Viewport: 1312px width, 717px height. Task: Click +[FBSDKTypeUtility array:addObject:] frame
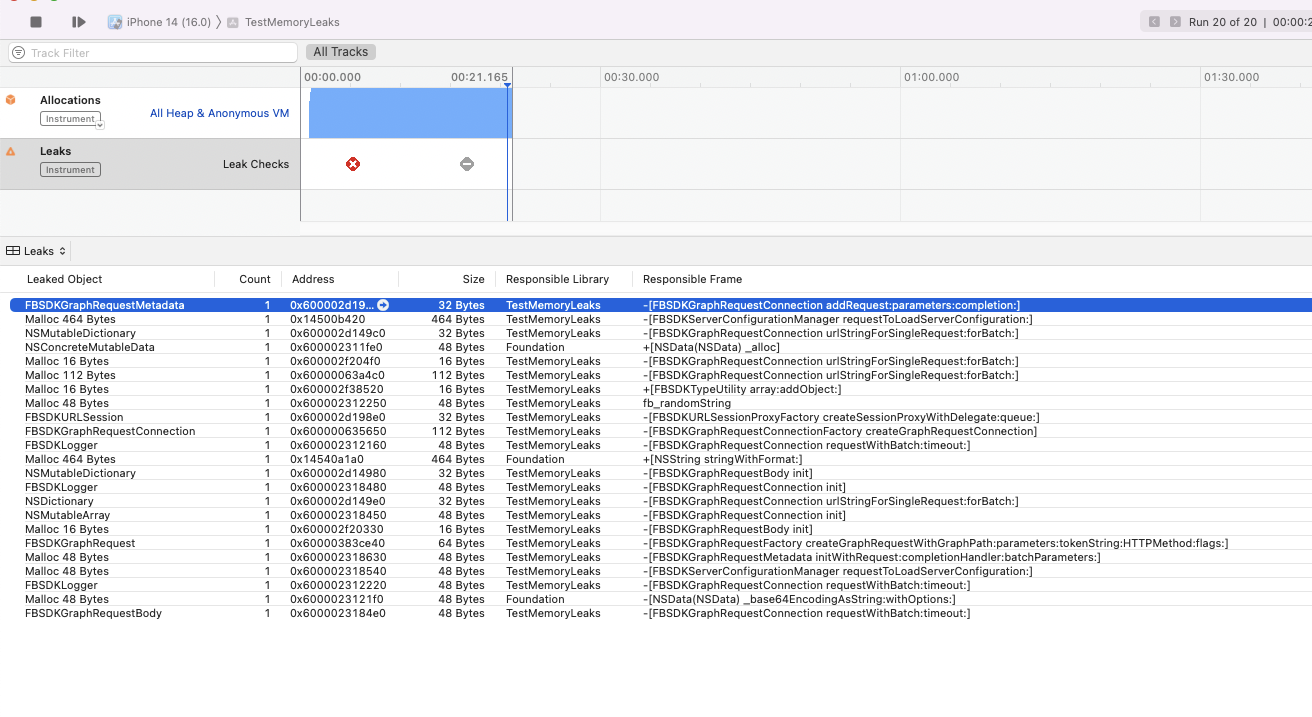[x=742, y=389]
